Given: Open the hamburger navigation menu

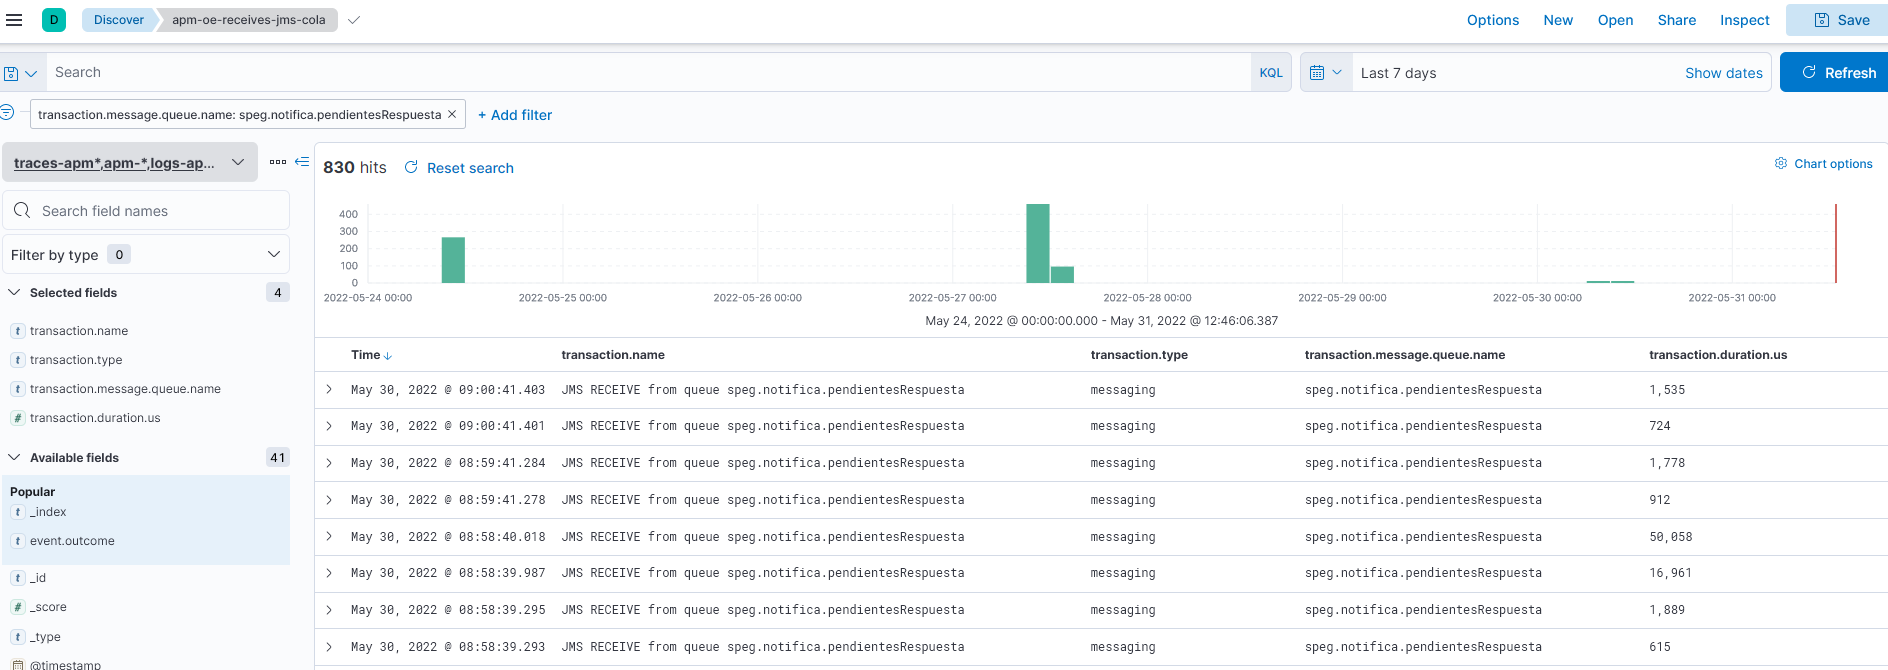Looking at the screenshot, I should (x=14, y=20).
